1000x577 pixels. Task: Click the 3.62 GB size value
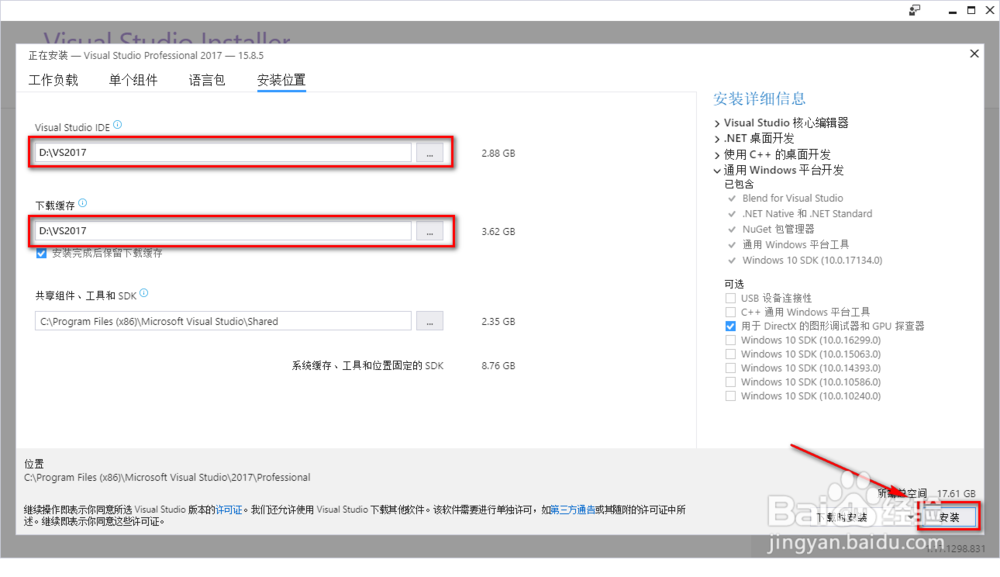[x=498, y=232]
